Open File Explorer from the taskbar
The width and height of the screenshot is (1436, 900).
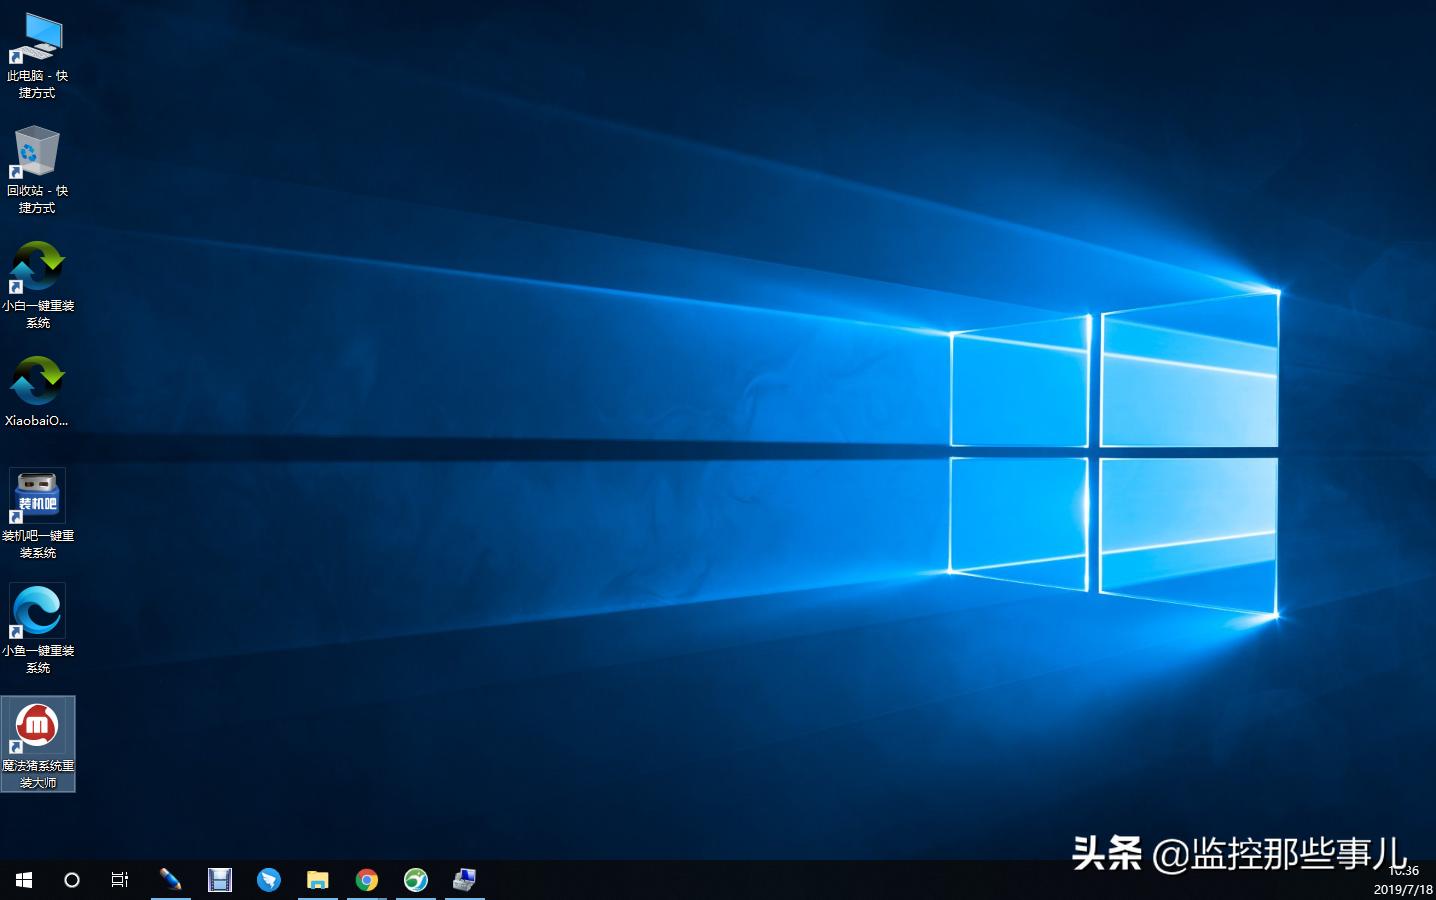click(x=318, y=880)
